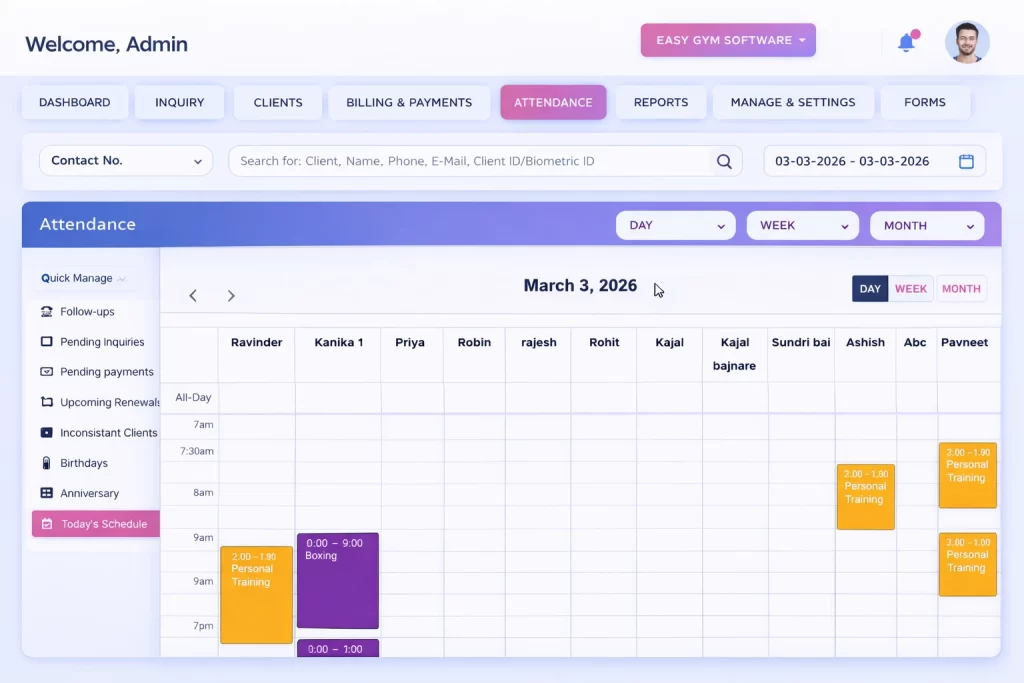Click the search magnifier icon

pos(724,161)
